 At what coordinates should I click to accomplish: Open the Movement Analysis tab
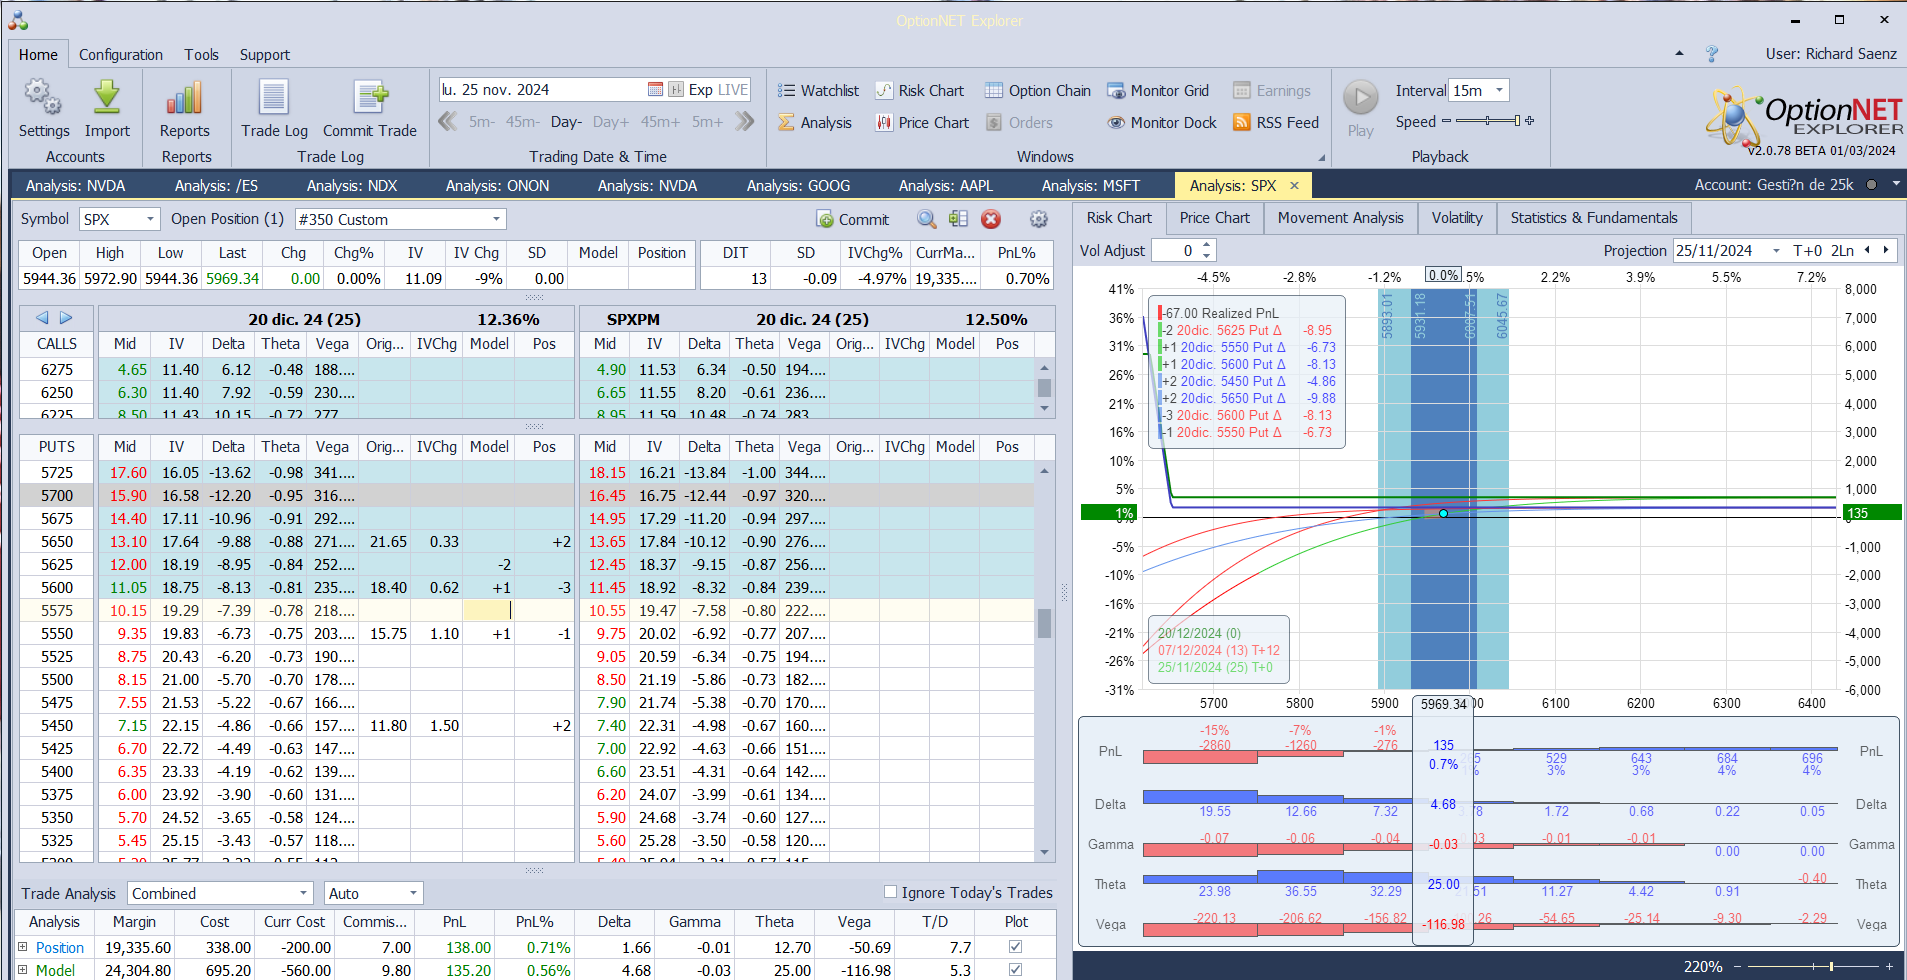point(1341,218)
